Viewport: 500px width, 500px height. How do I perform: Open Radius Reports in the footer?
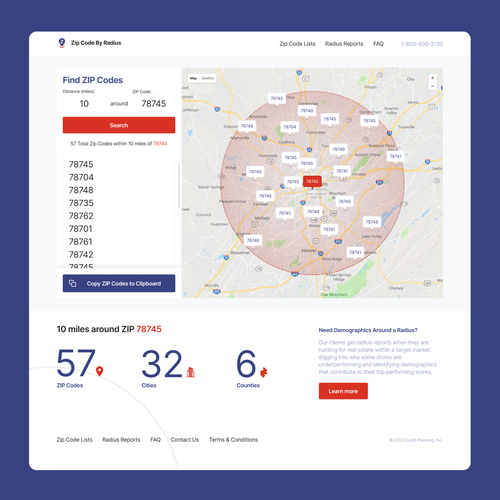point(121,440)
